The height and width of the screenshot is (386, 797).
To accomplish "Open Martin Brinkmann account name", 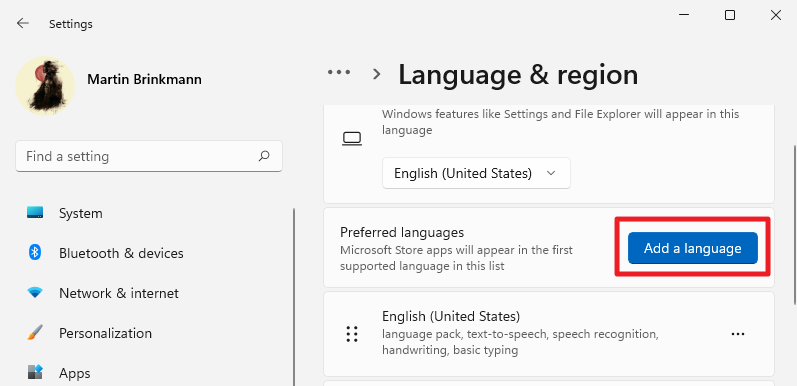I will click(x=144, y=79).
